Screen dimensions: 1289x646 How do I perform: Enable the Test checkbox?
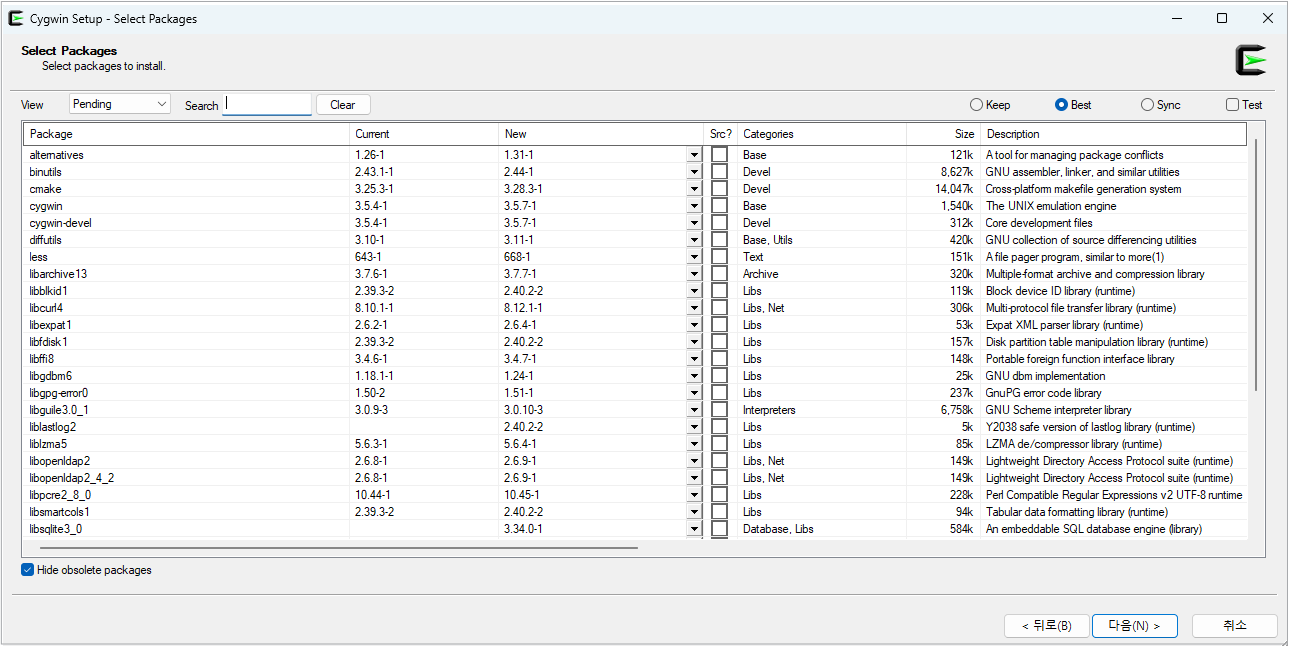click(1244, 105)
